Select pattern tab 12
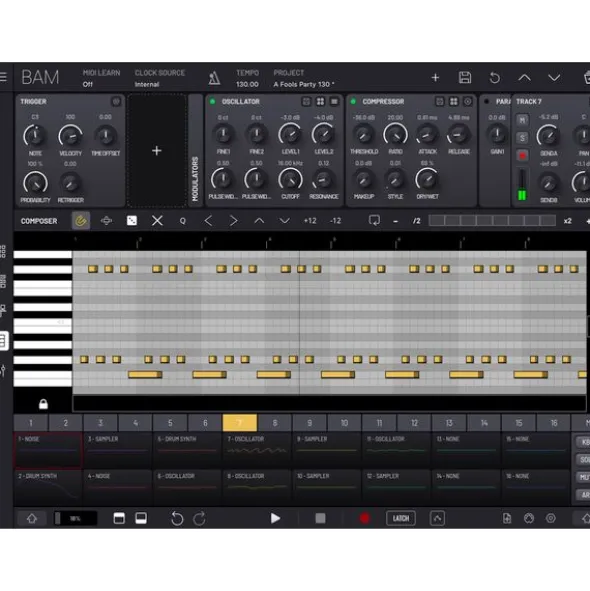This screenshot has width=590, height=591. pos(414,423)
